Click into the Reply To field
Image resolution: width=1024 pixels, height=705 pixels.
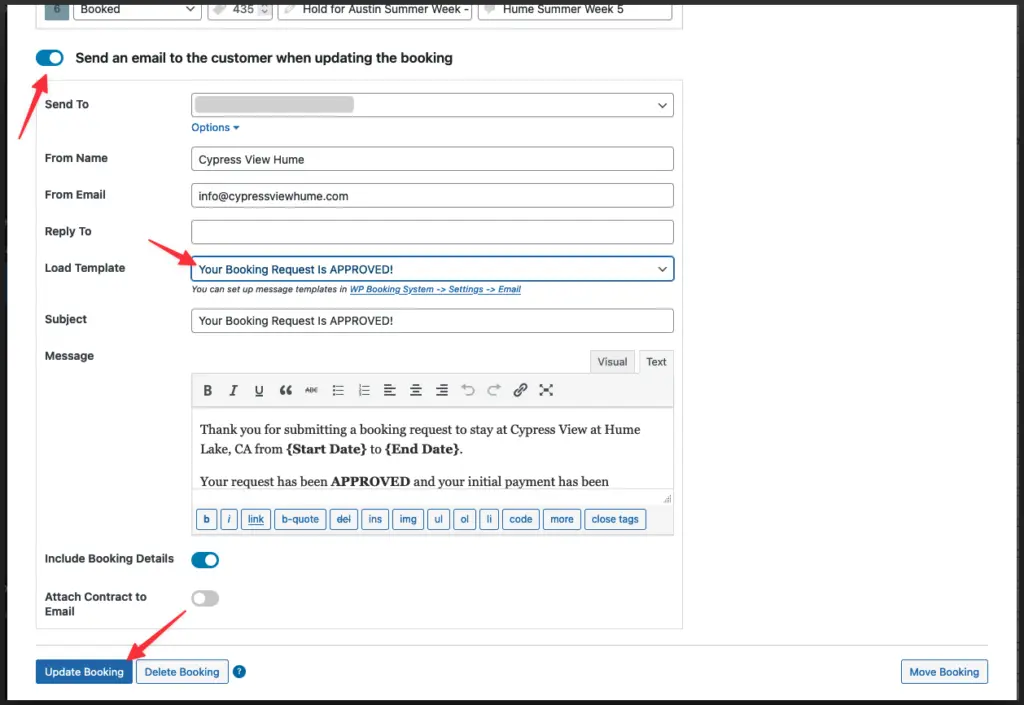432,232
